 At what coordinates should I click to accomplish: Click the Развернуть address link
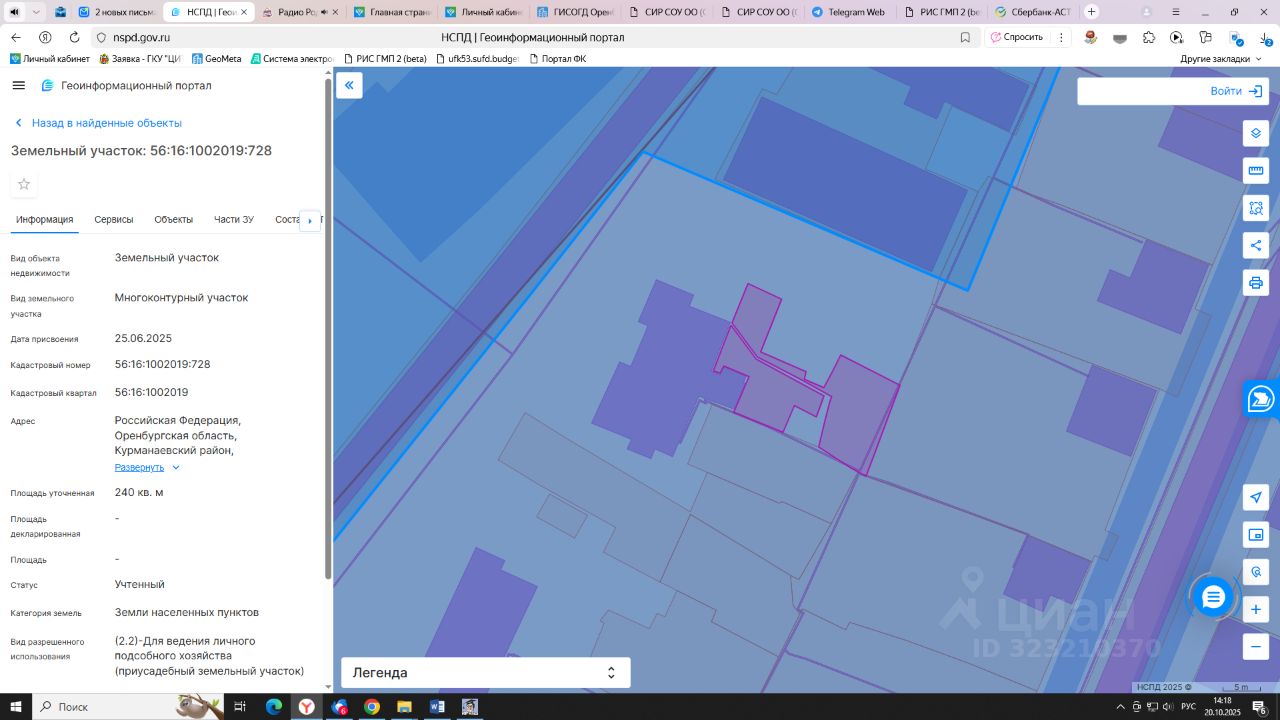pyautogui.click(x=139, y=467)
